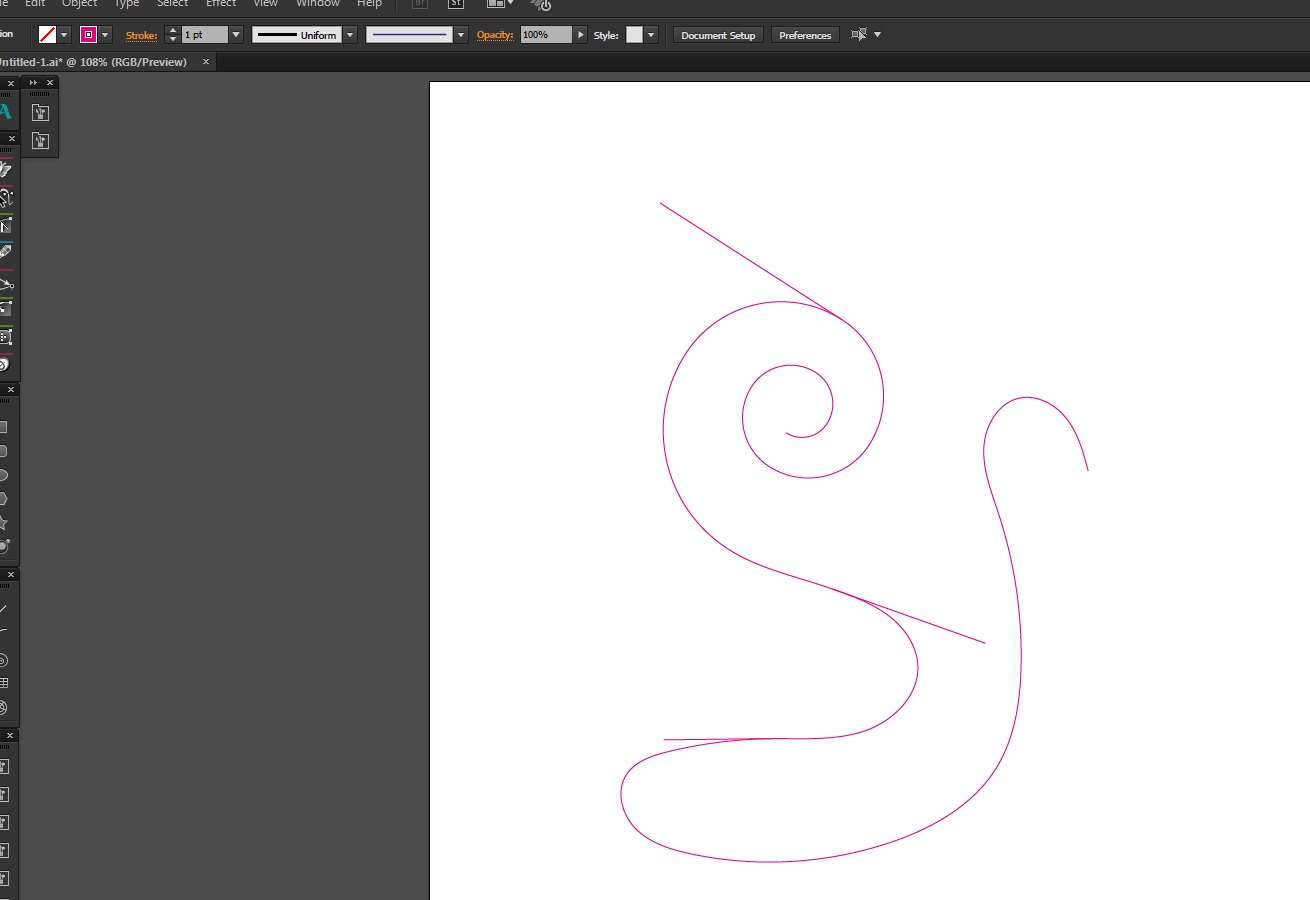Open the Uniform width profile dropdown
This screenshot has height=900, width=1310.
349,35
